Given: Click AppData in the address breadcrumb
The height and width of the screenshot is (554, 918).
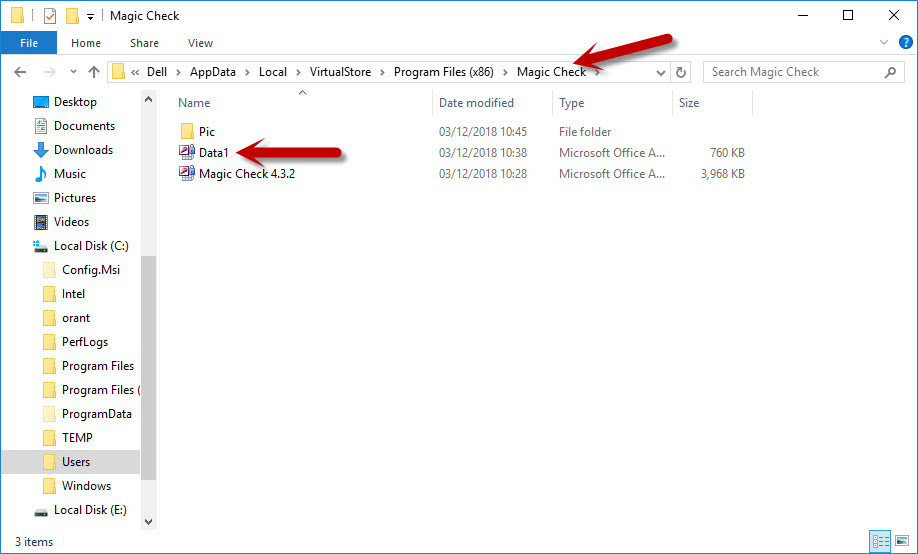Looking at the screenshot, I should coord(213,72).
